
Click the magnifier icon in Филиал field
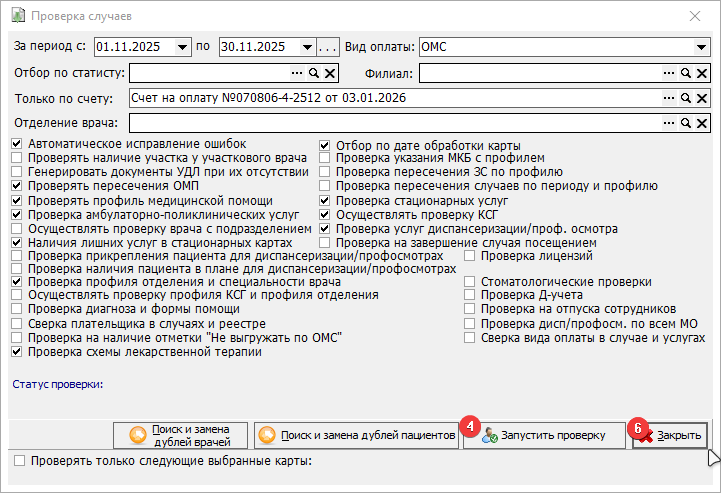click(x=686, y=73)
